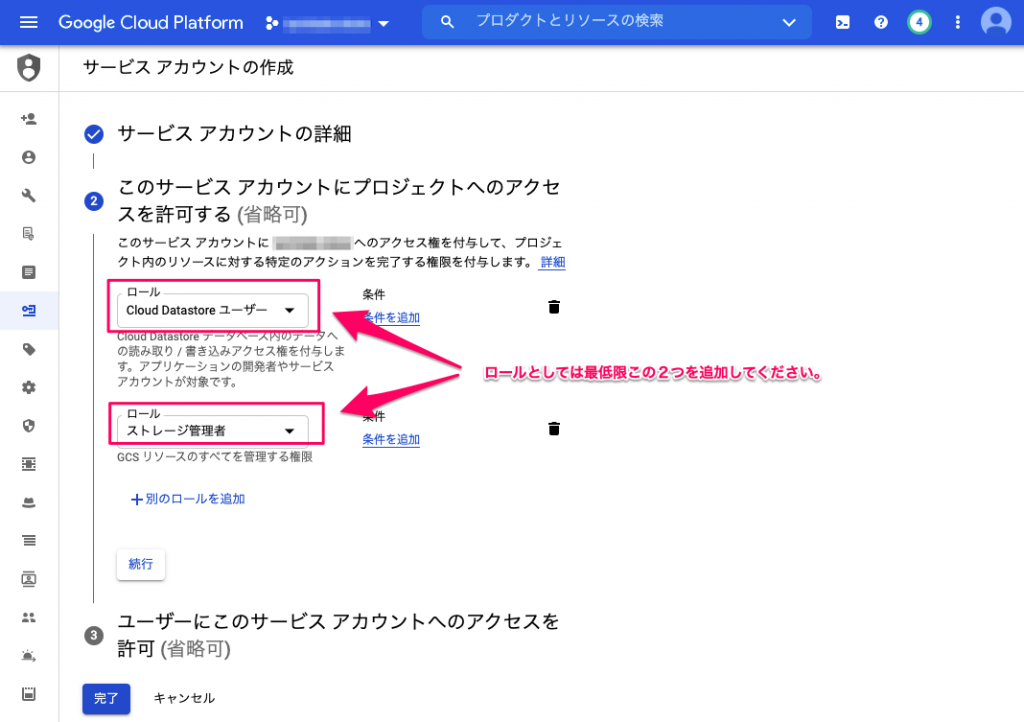The width and height of the screenshot is (1024, 722).
Task: Click 別のロールを追加 to add another role
Action: [x=188, y=499]
